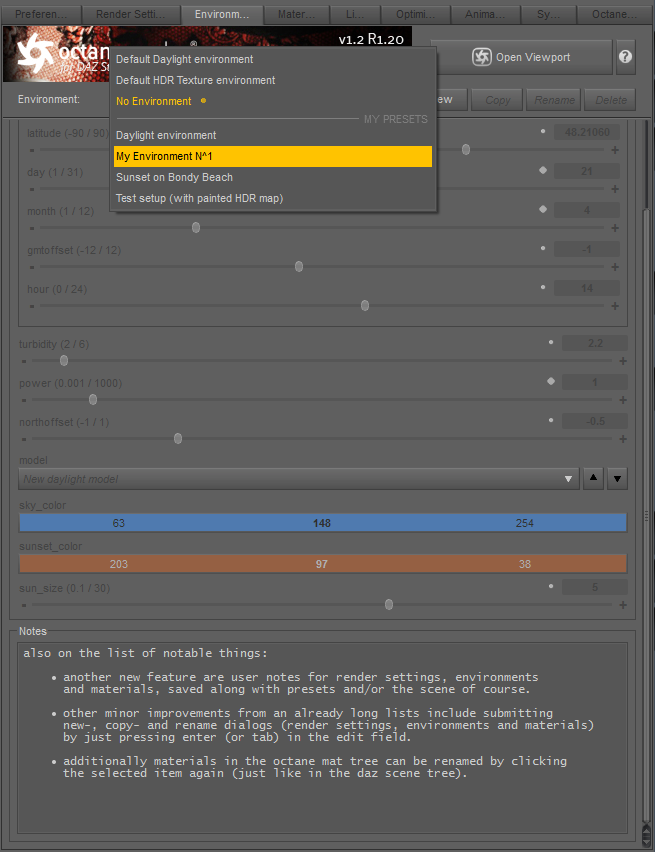Toggle the diamond marker beside day value
Screen dimensions: 655x852
click(542, 170)
